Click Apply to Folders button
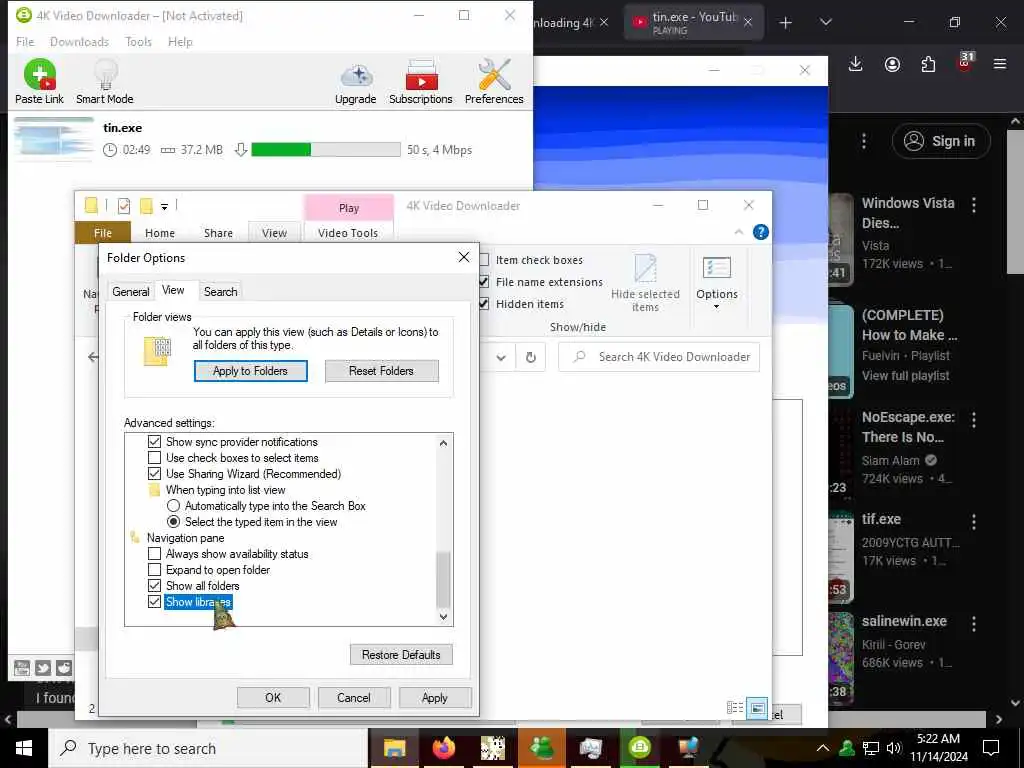 [x=251, y=371]
